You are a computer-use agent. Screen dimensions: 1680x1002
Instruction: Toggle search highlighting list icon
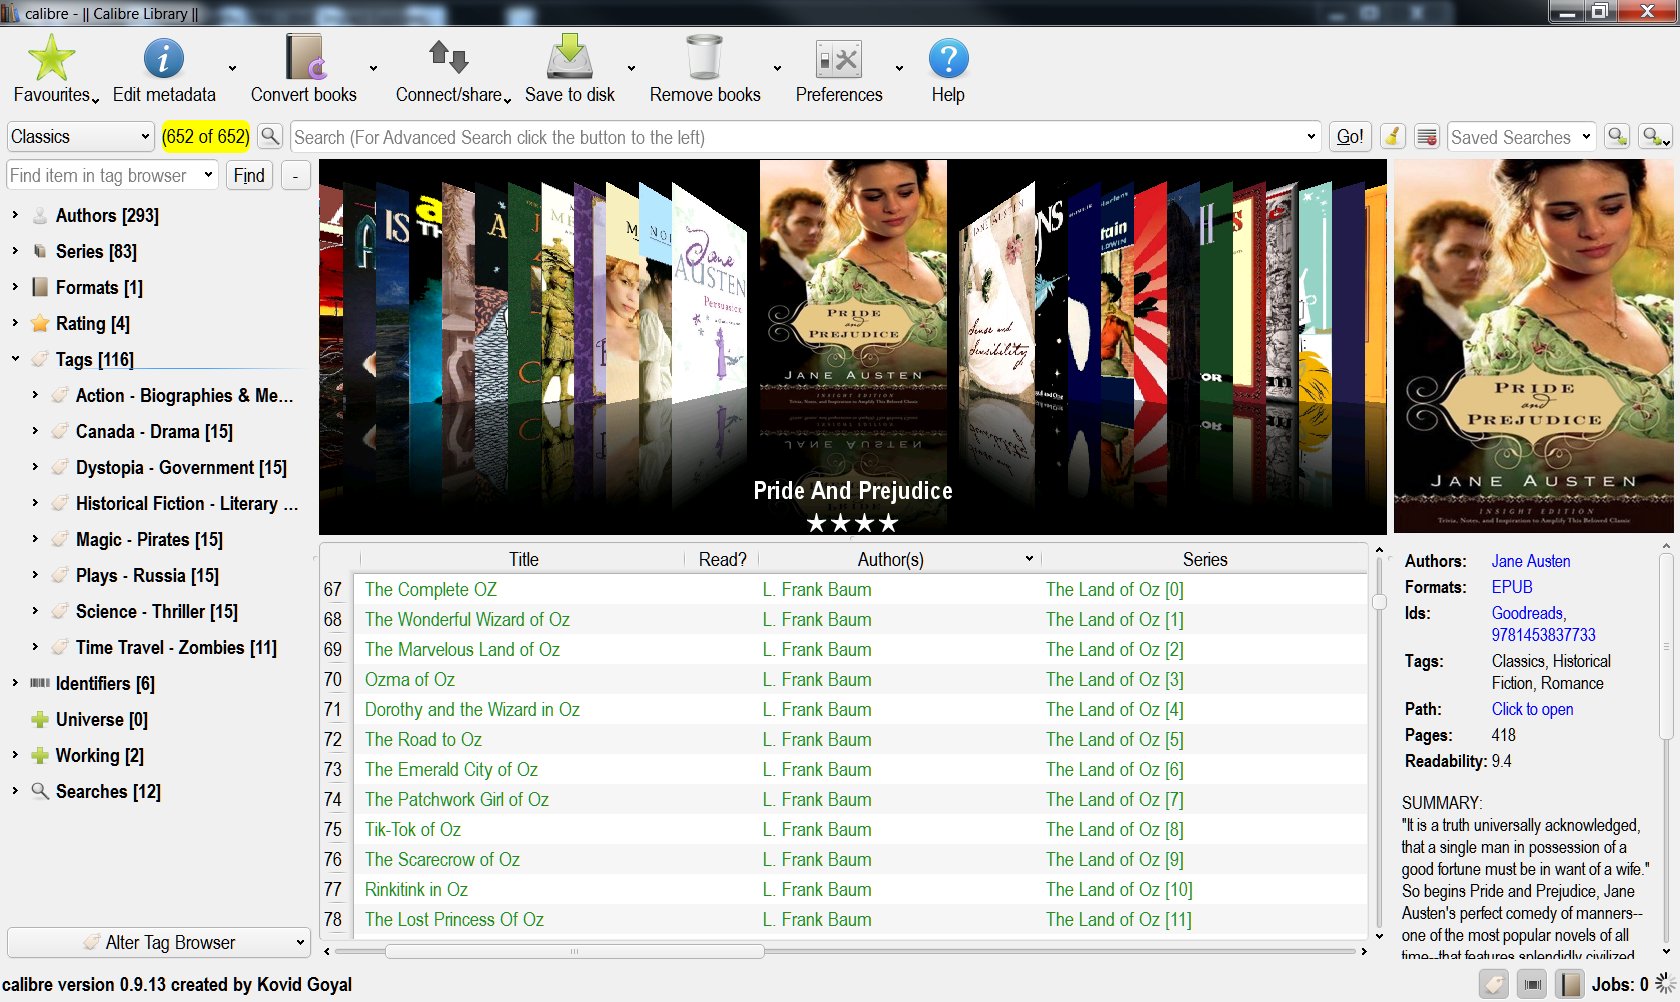point(1427,136)
